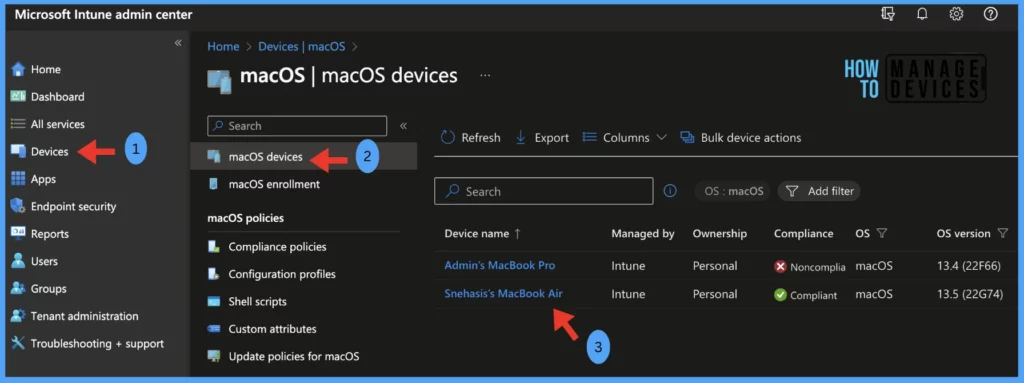Open the portal feedback icon in header
The width and height of the screenshot is (1024, 383).
point(888,14)
